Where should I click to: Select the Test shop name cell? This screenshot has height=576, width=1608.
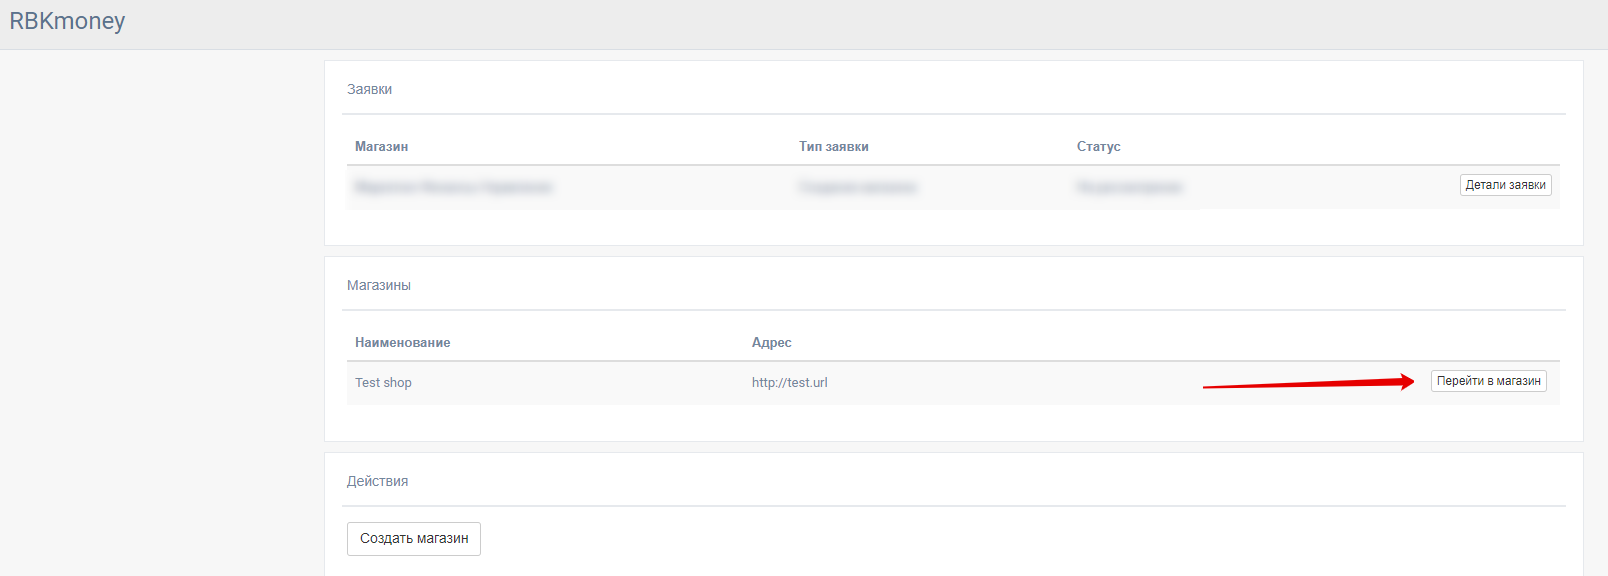(x=383, y=382)
